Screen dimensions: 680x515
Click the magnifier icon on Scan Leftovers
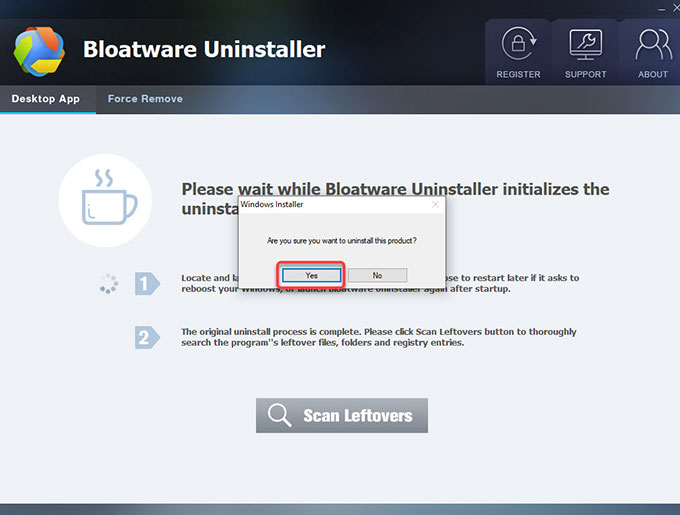279,415
